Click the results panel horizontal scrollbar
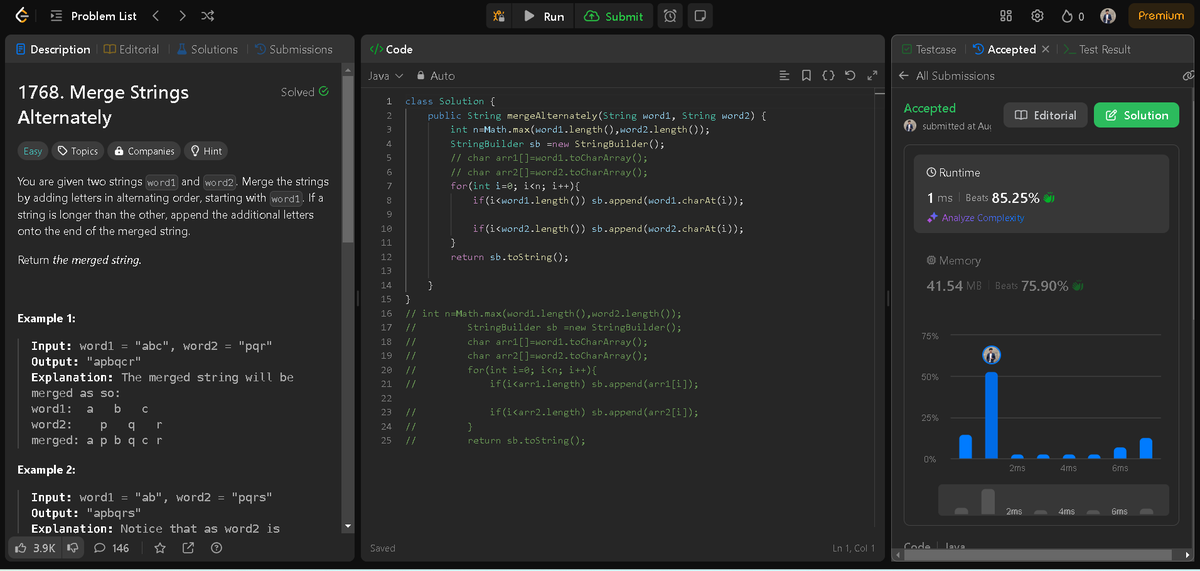 pos(1040,554)
